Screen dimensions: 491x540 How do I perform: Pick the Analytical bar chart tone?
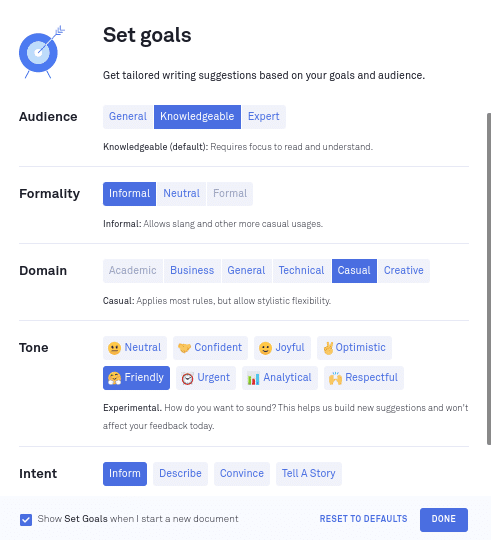click(x=280, y=378)
